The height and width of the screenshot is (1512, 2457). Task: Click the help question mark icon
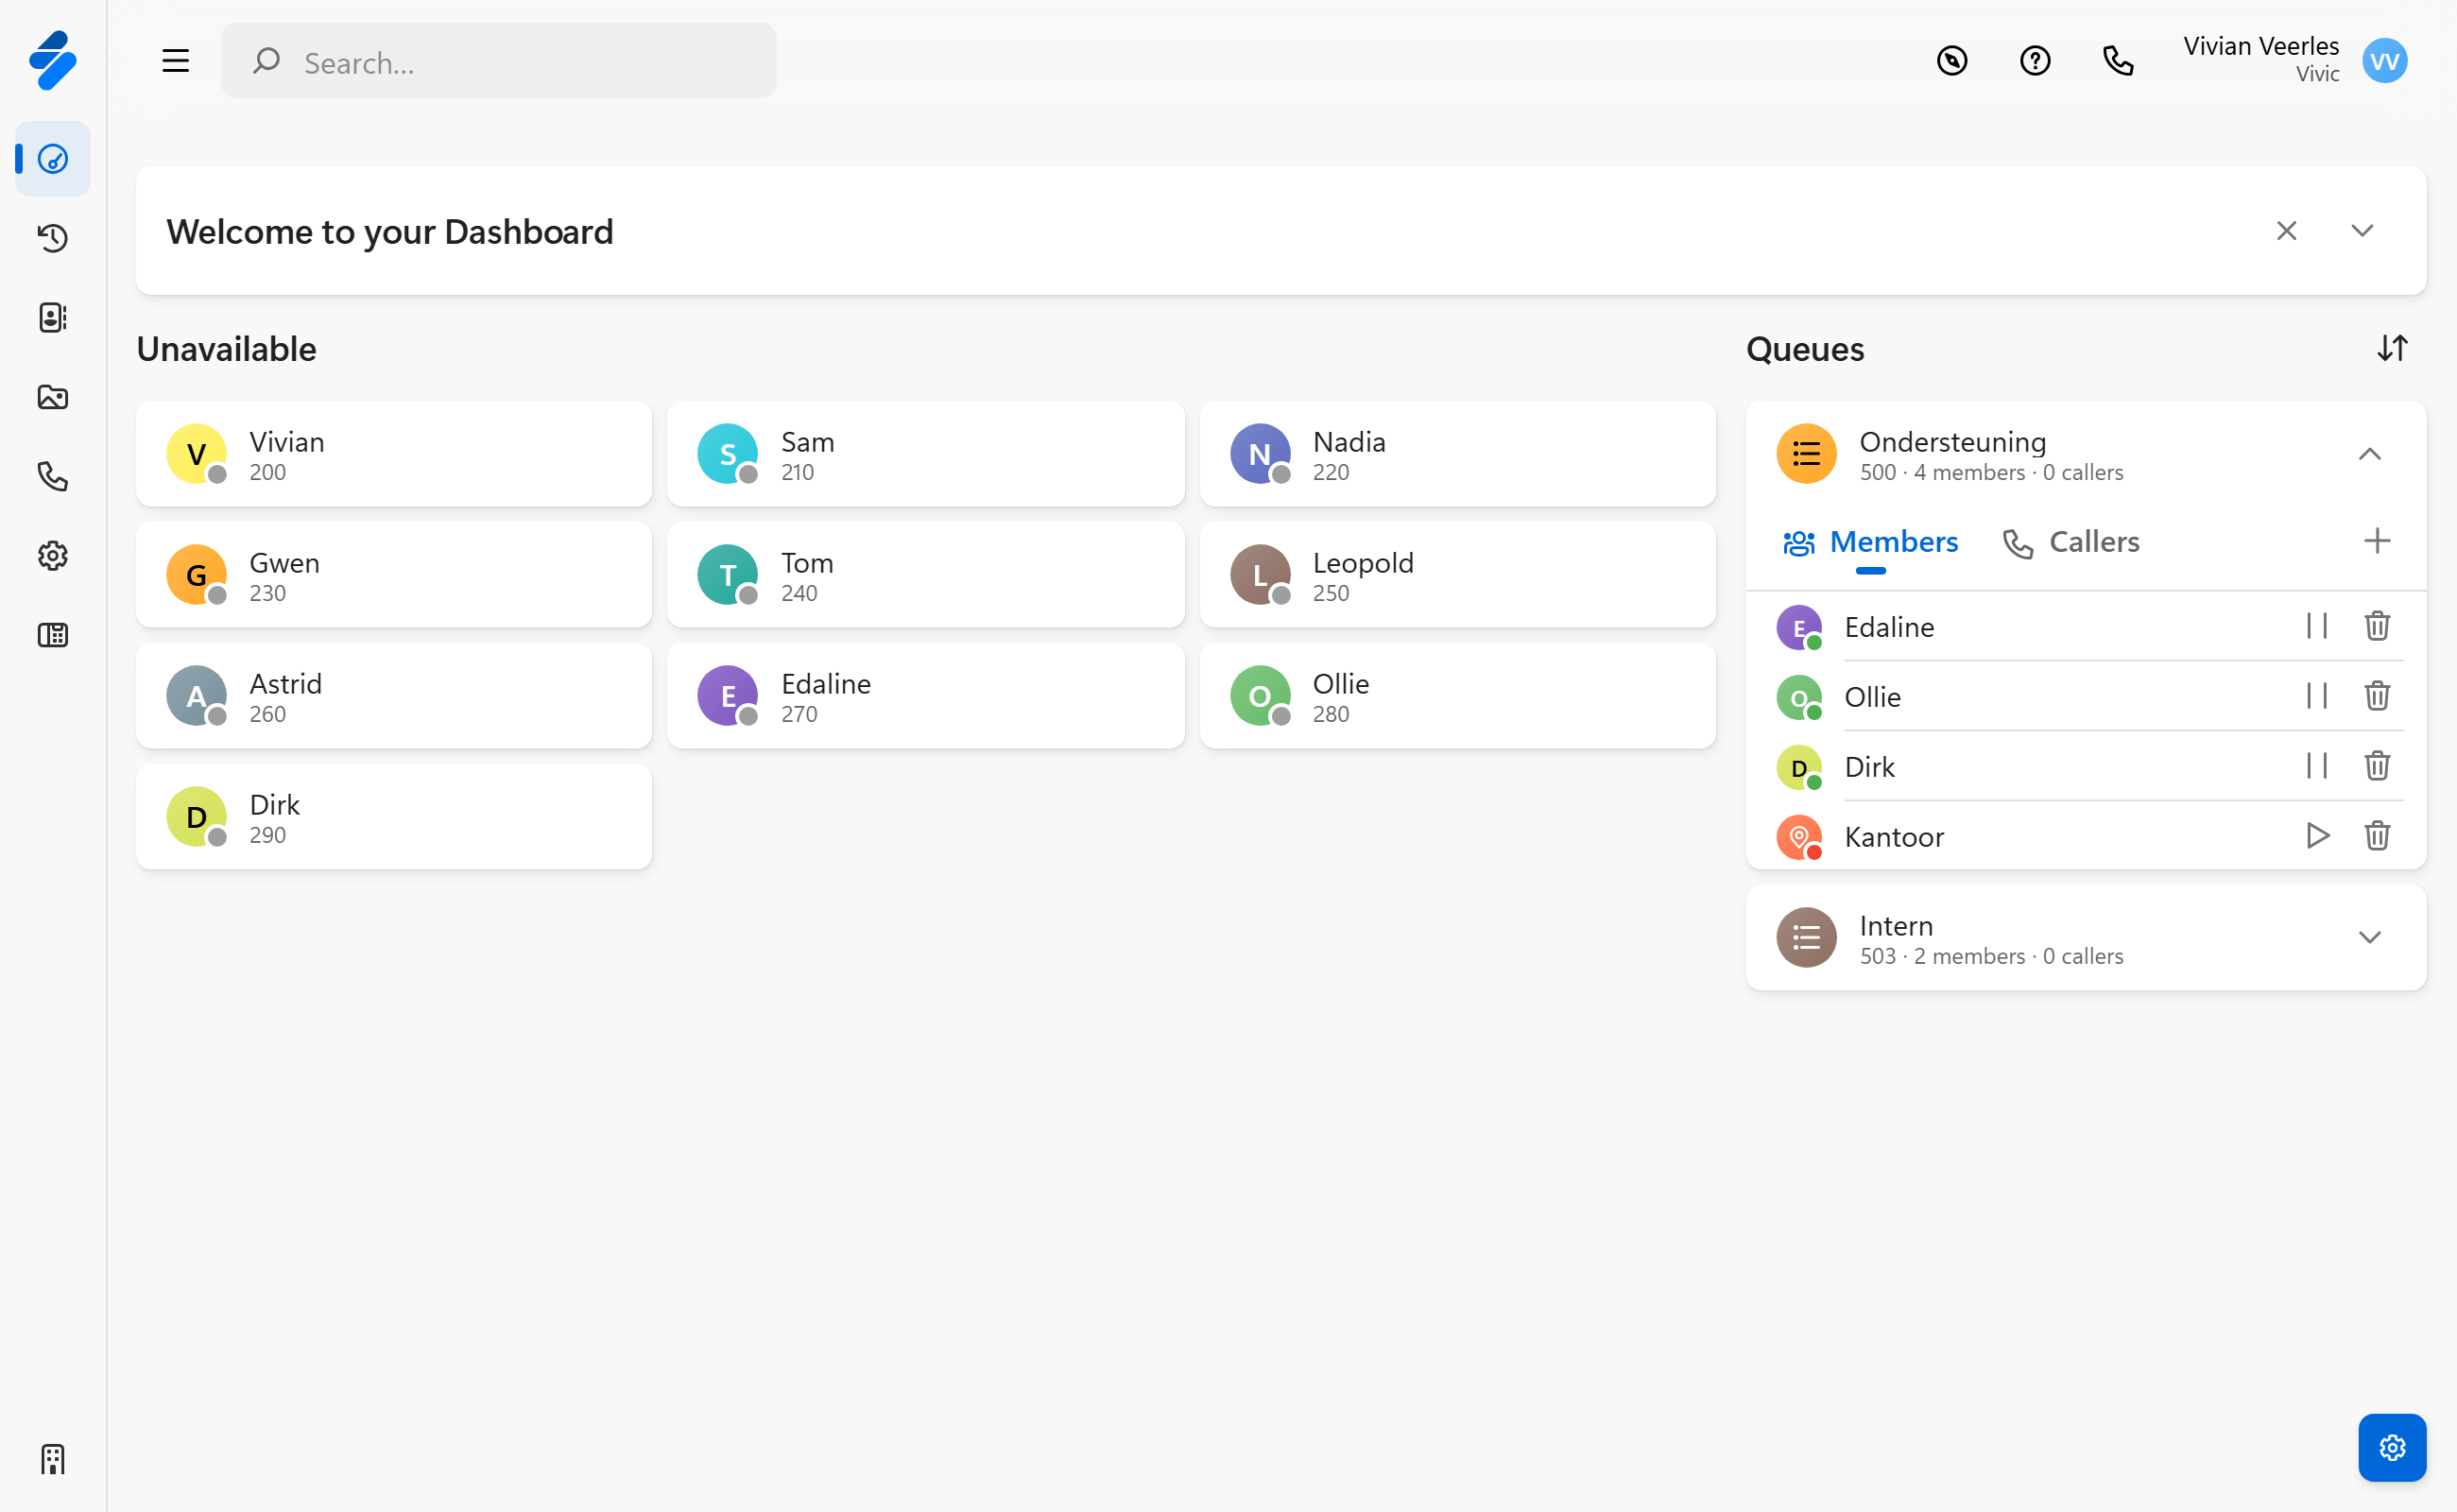click(x=2034, y=61)
